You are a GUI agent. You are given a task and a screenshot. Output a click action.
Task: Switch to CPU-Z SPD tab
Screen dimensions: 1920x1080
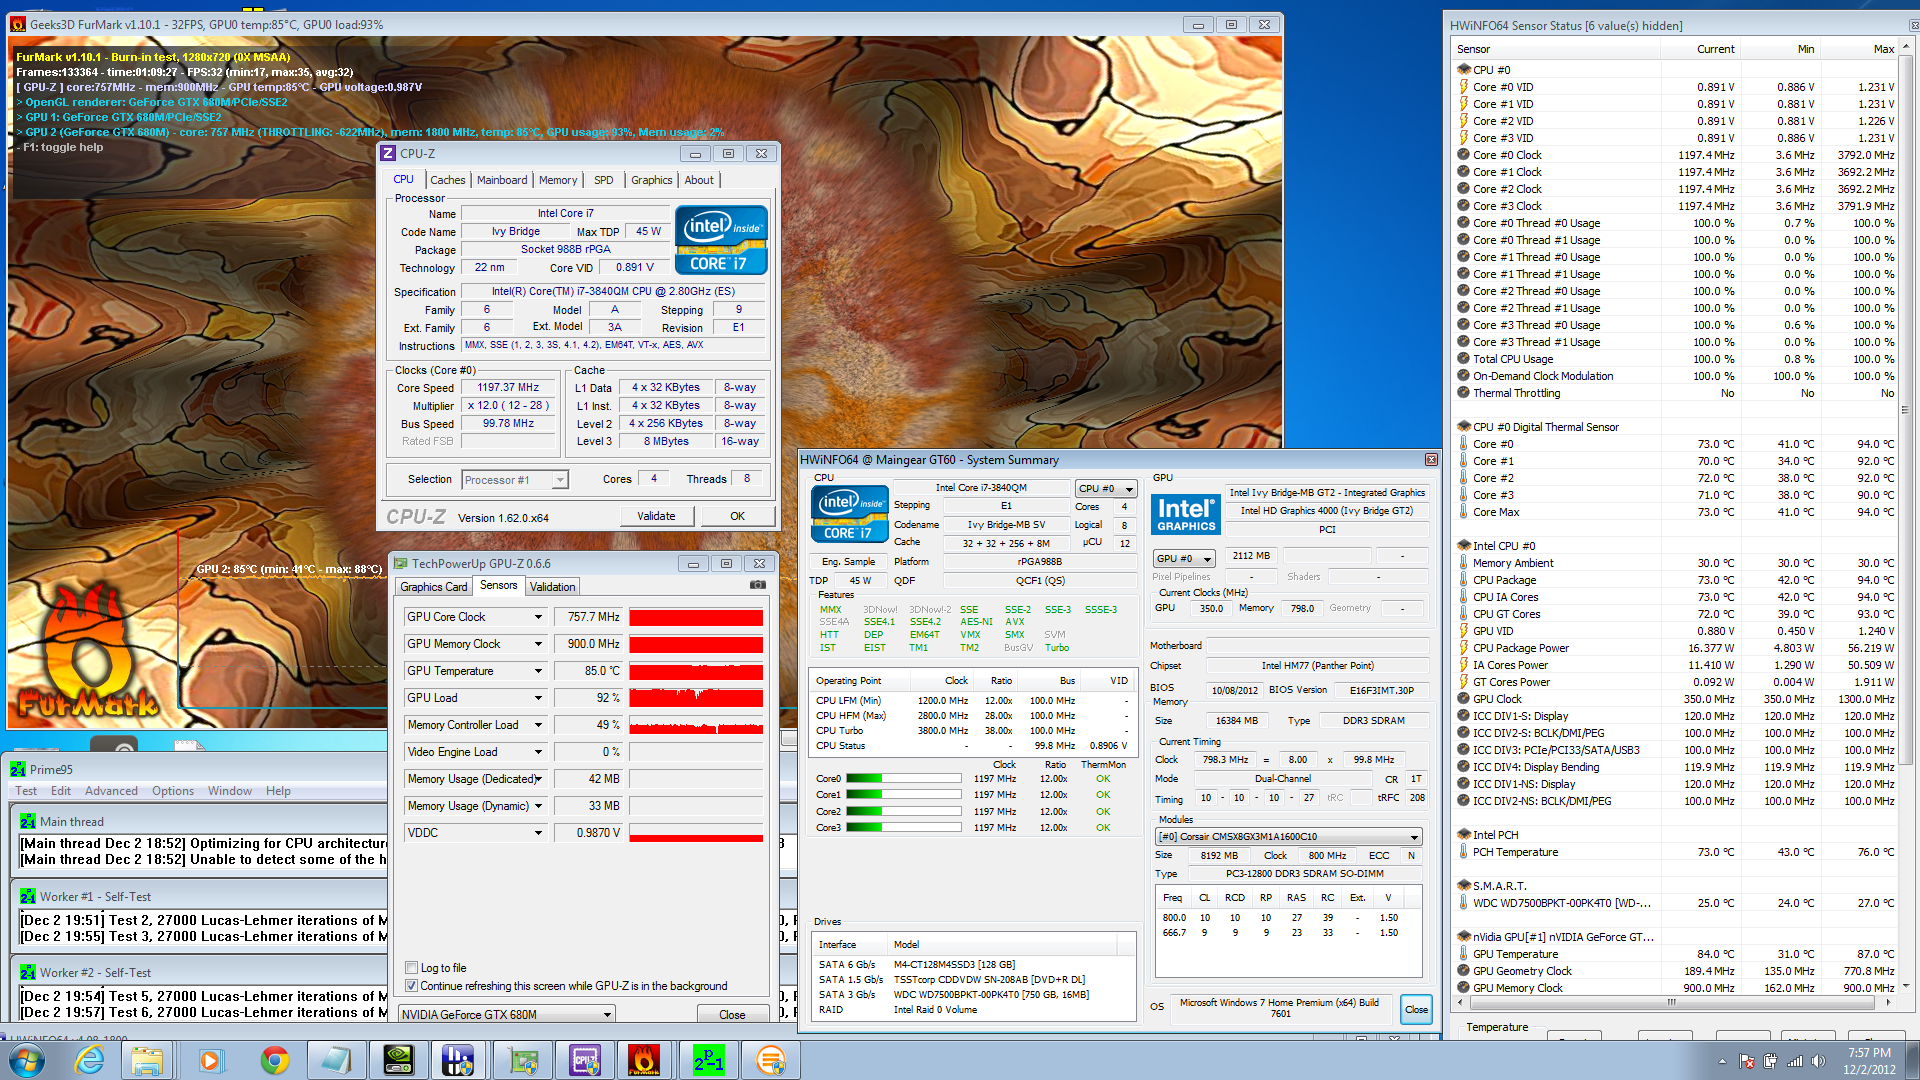[603, 180]
